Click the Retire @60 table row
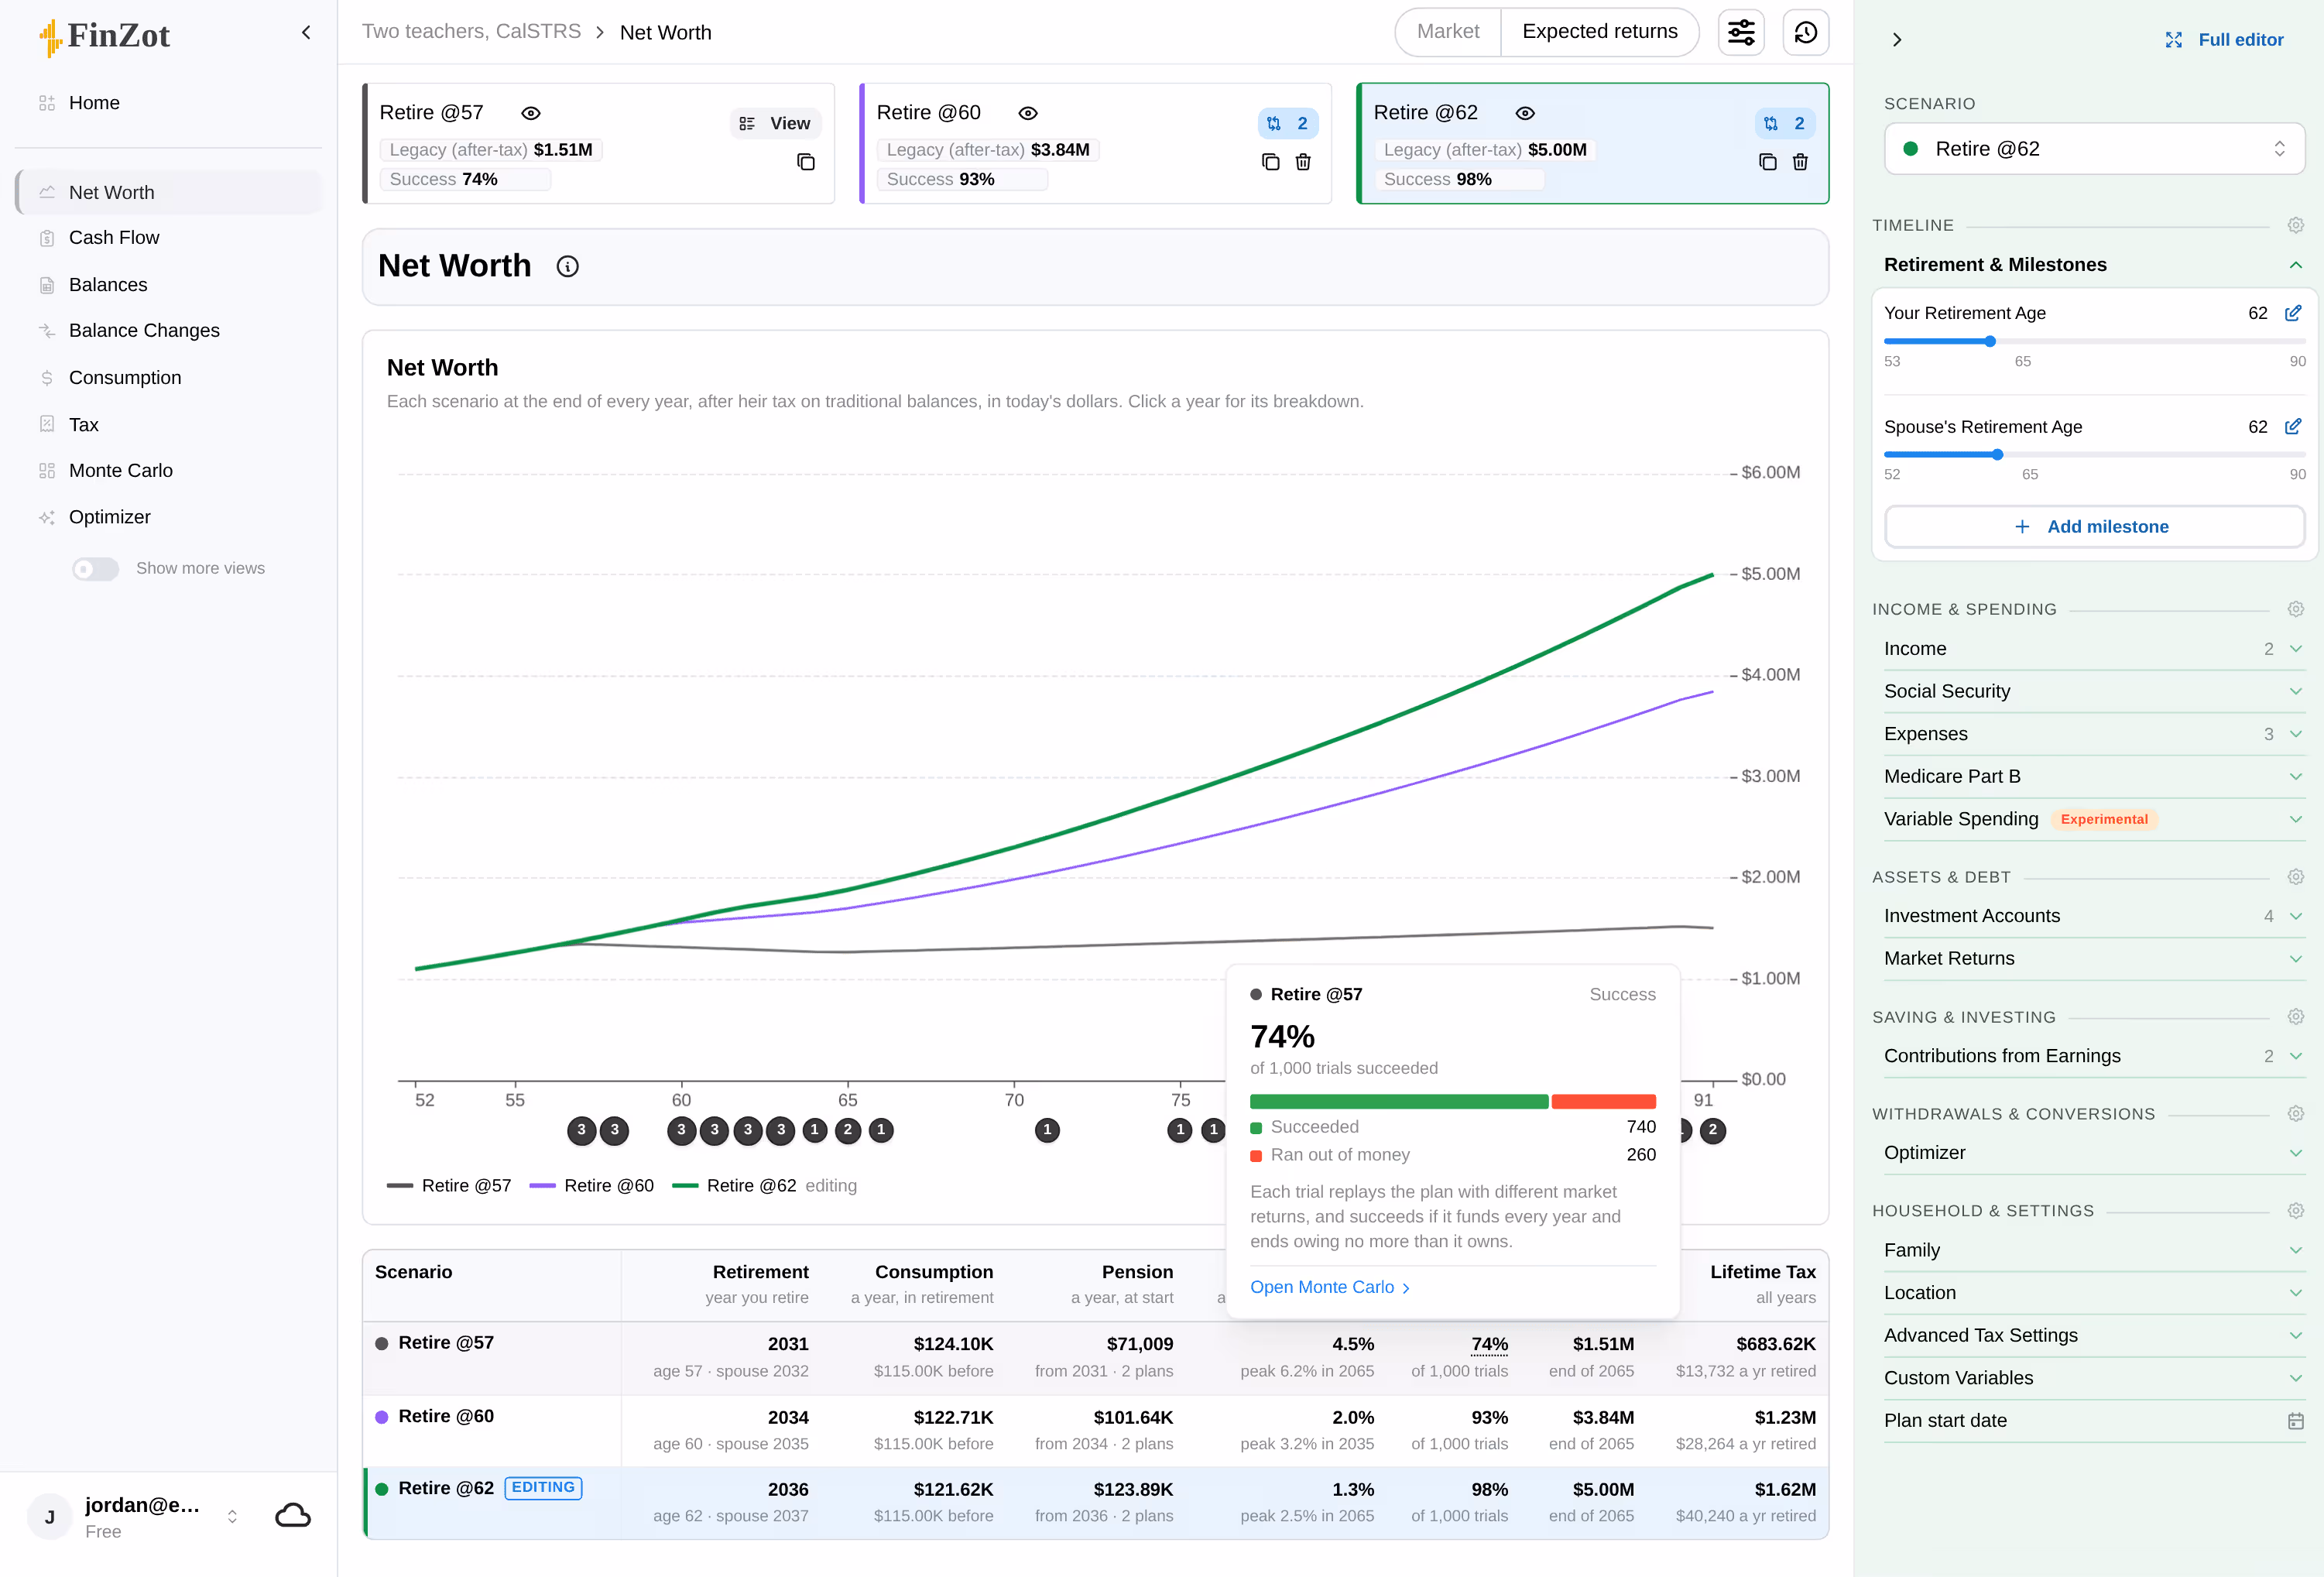This screenshot has width=2324, height=1577. tap(1095, 1431)
